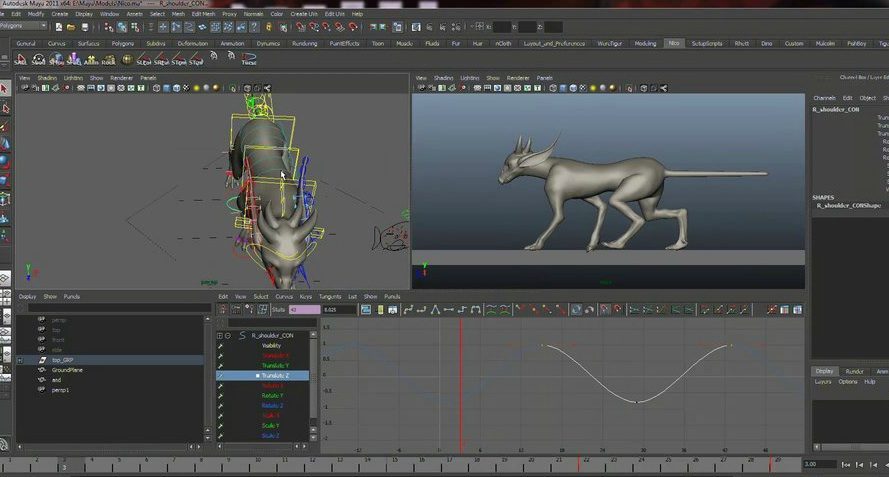This screenshot has width=889, height=477.
Task: Click the Tweak shelf button
Action: 249,58
